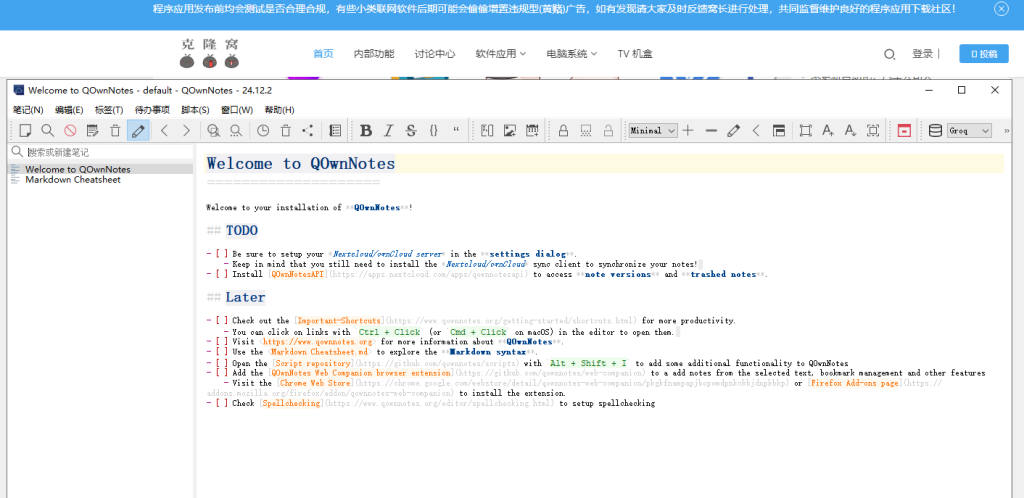This screenshot has width=1024, height=498.
Task: Decrease note text size
Action: coord(850,131)
